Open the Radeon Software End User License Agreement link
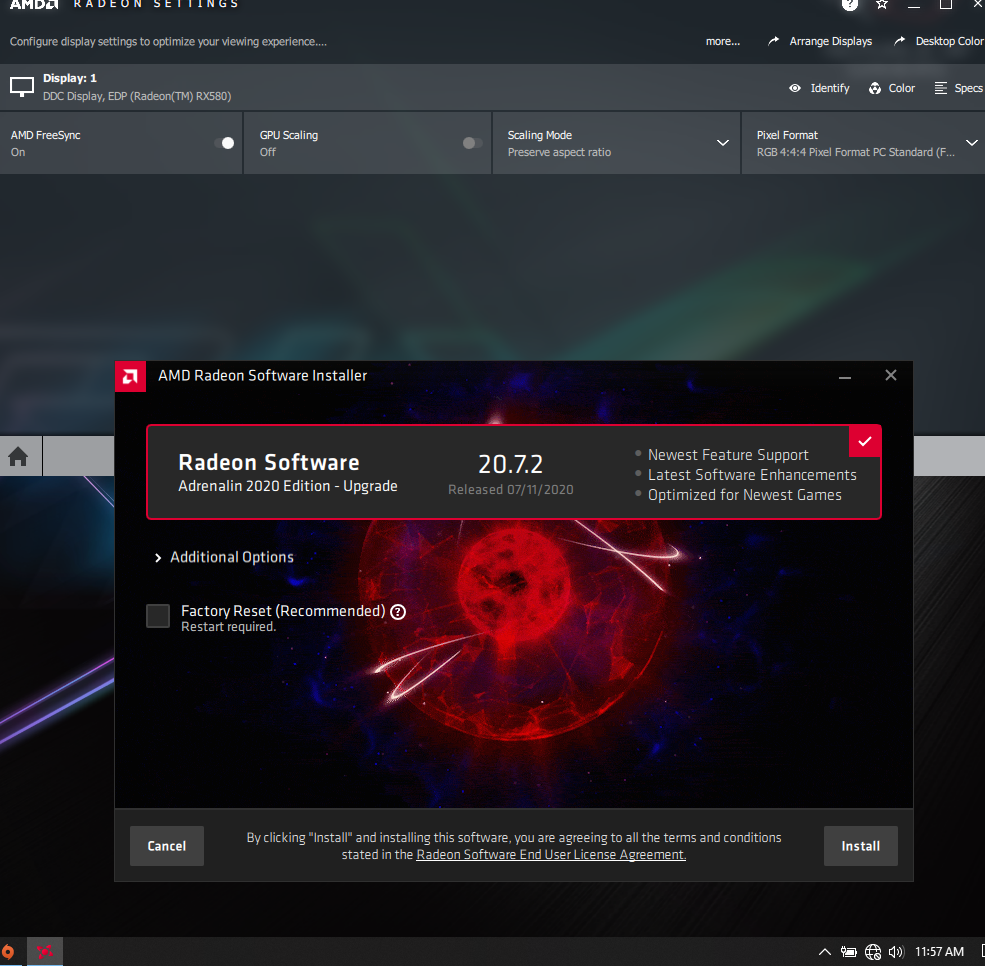The width and height of the screenshot is (985, 966). point(551,855)
